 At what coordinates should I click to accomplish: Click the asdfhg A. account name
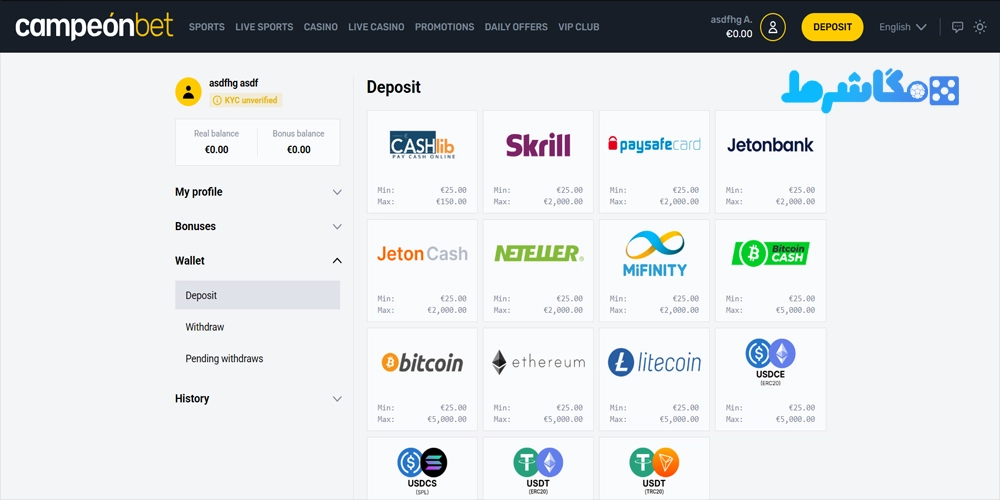[732, 20]
